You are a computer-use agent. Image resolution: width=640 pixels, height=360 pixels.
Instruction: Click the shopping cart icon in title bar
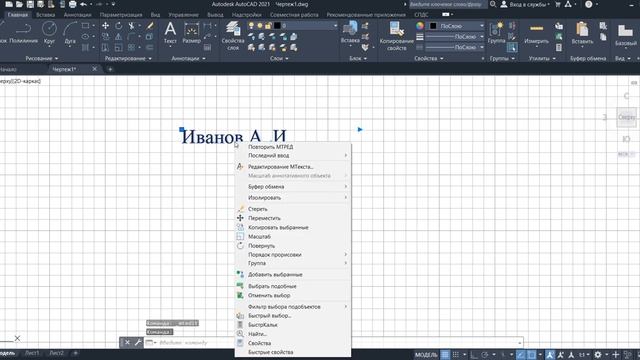pos(558,4)
